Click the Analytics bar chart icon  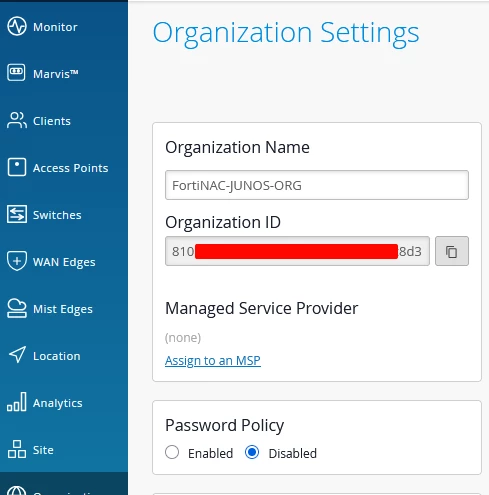click(17, 402)
